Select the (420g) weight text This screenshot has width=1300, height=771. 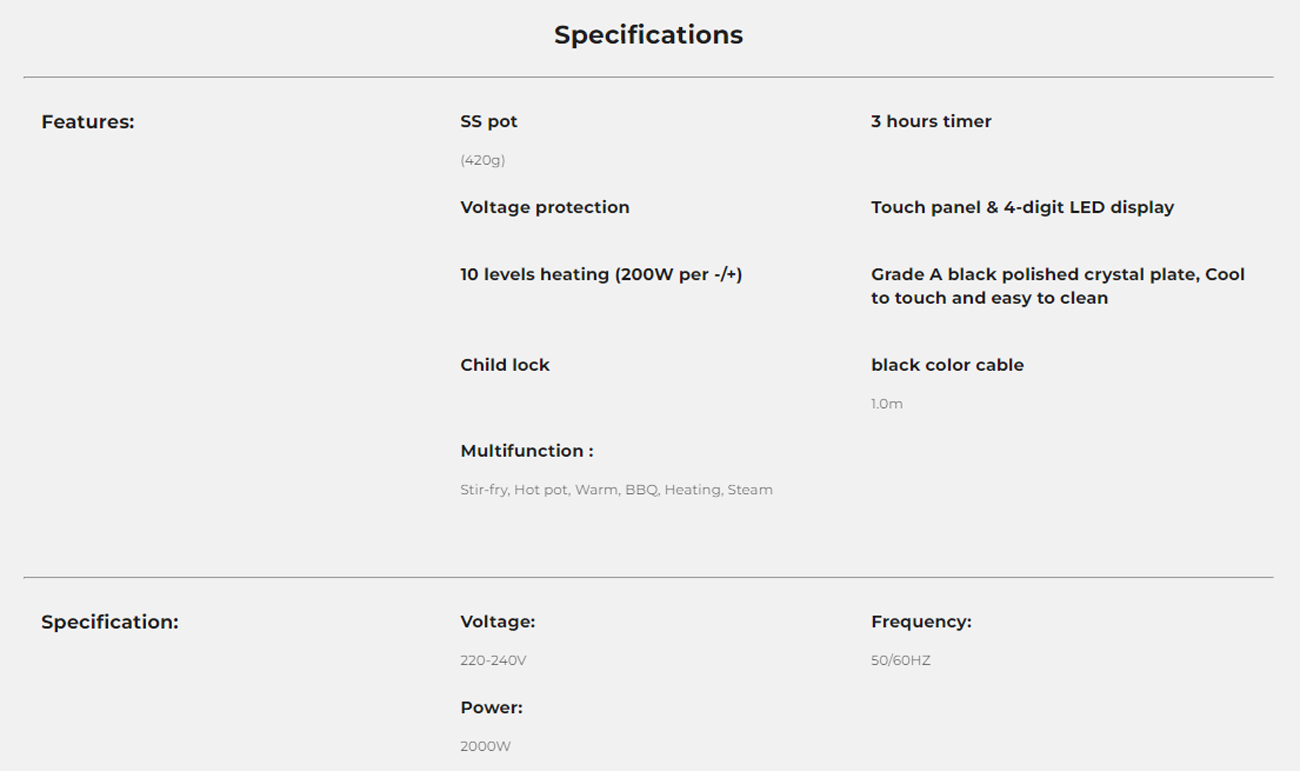coord(482,160)
